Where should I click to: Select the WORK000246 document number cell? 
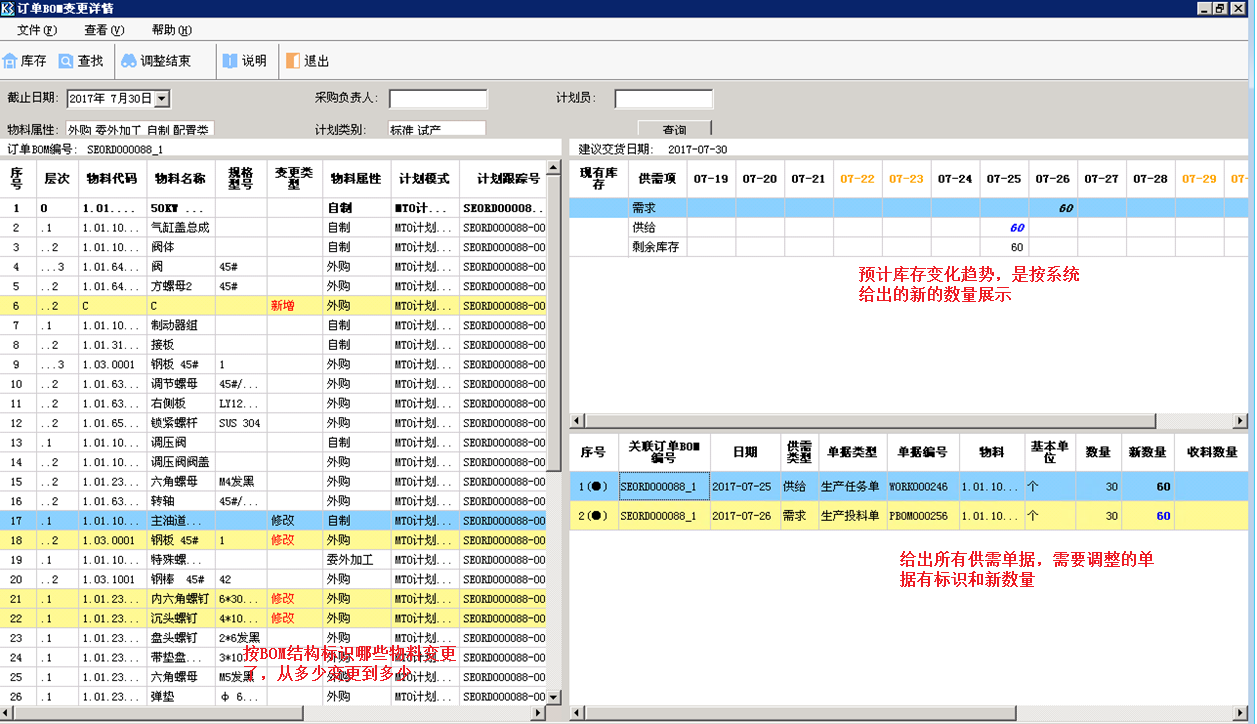coord(923,486)
